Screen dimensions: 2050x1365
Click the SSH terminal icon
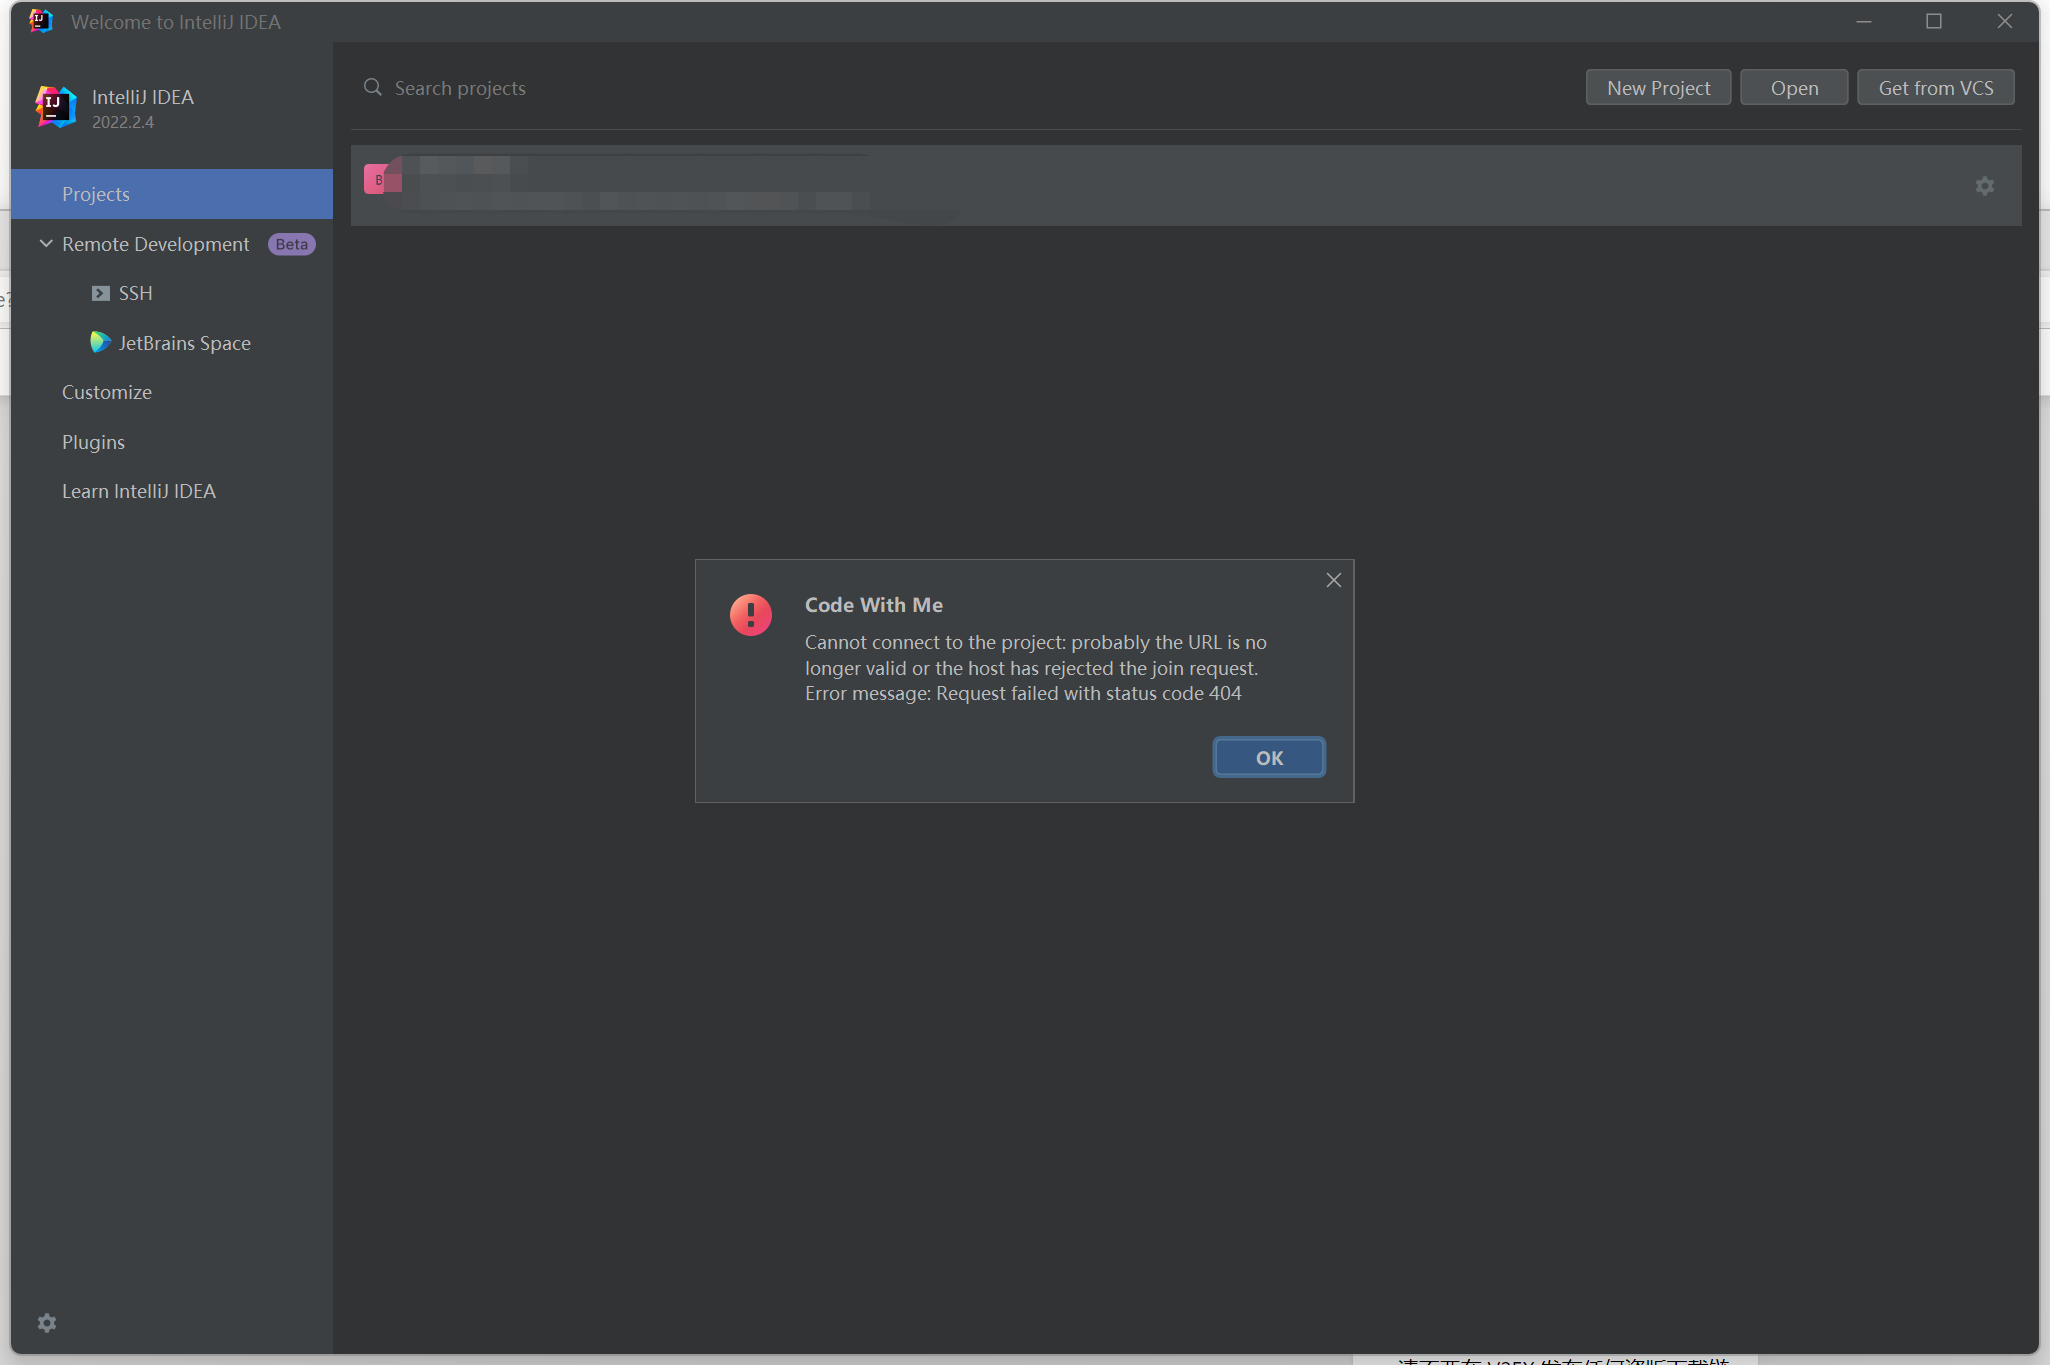[100, 293]
